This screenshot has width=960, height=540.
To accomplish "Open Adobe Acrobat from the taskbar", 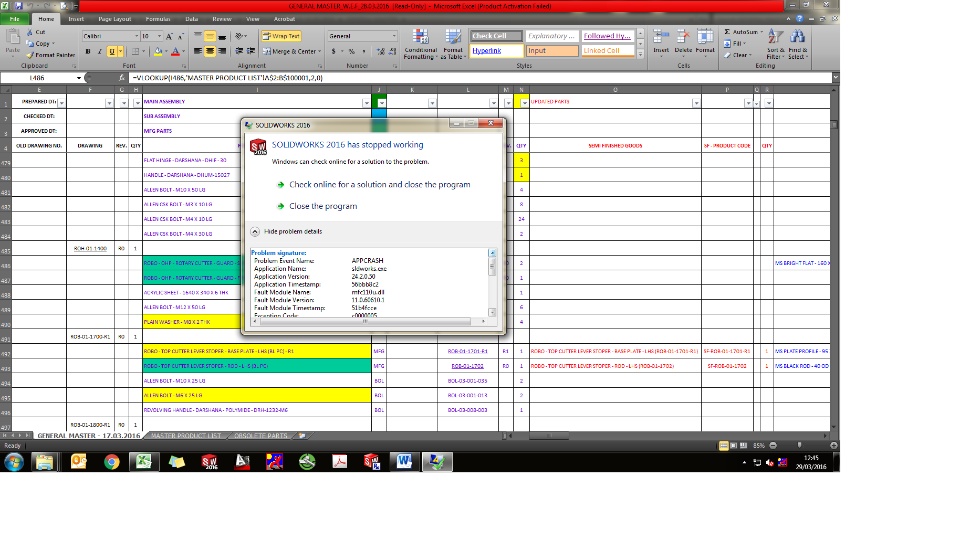I will click(339, 462).
